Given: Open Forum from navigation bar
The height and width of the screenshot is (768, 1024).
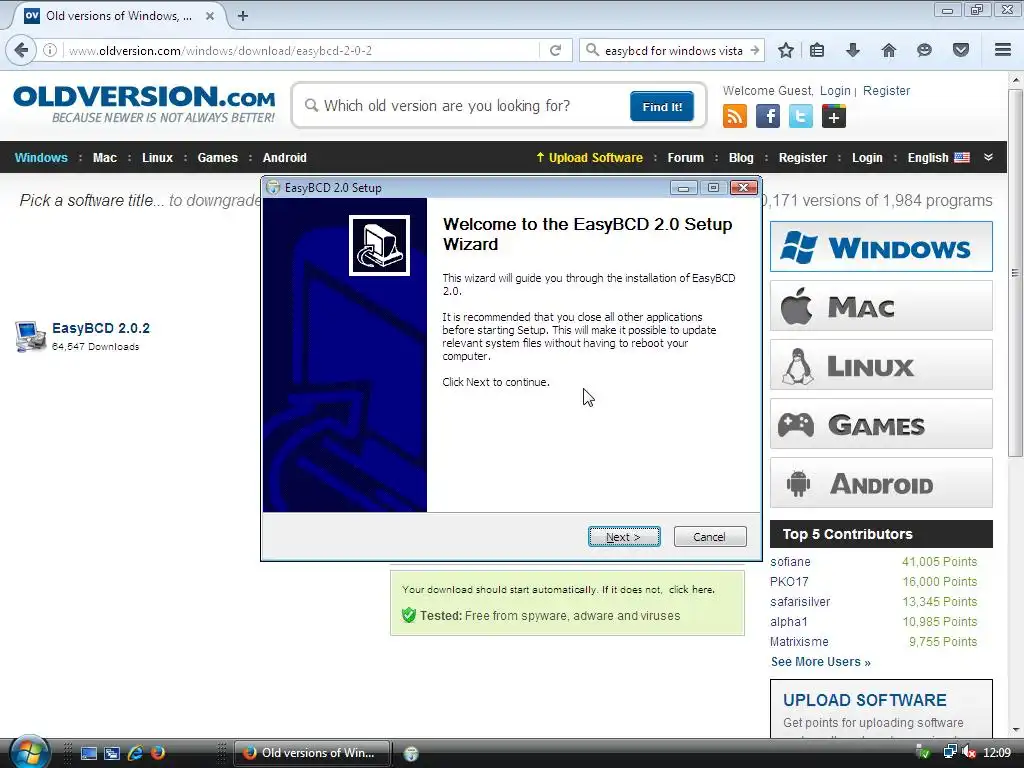Looking at the screenshot, I should pos(685,157).
